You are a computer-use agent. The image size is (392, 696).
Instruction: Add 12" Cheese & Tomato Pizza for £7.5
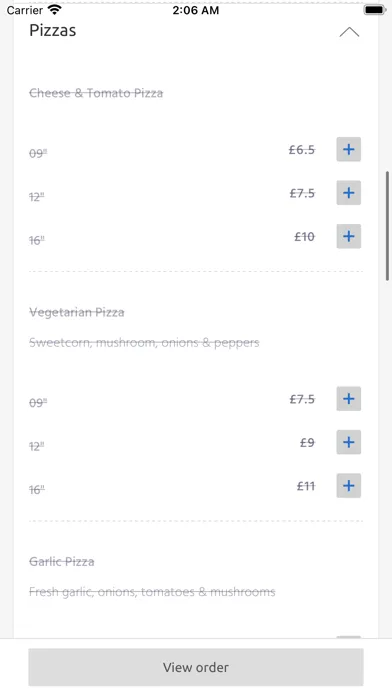point(348,193)
